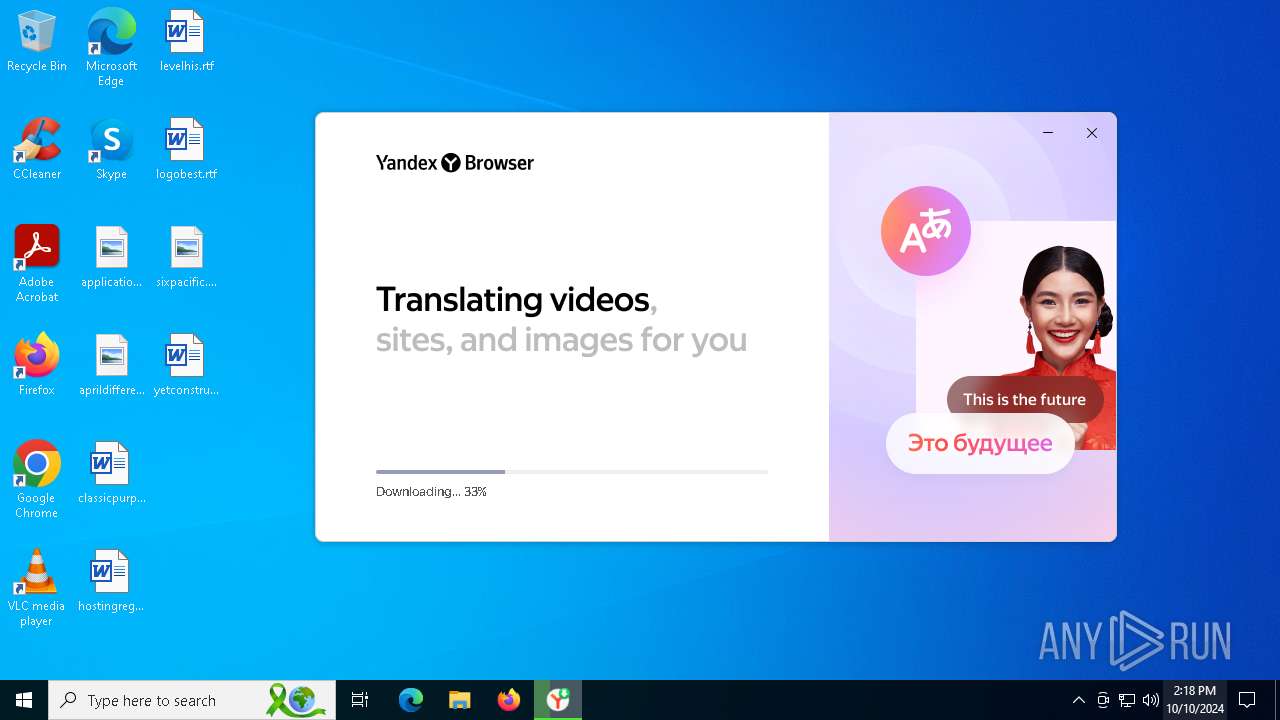Select the Google Chrome desktop shortcut

(x=37, y=480)
